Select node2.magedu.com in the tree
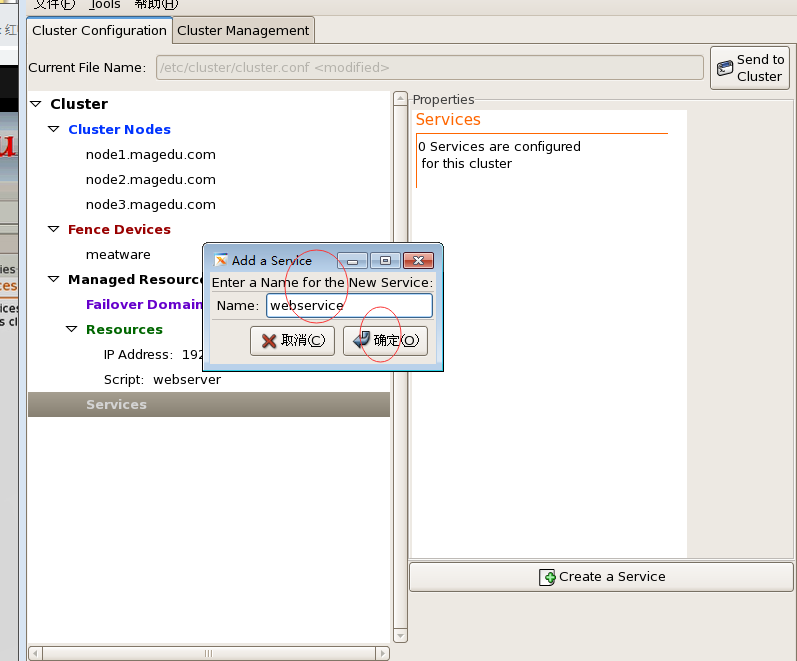 [x=150, y=179]
